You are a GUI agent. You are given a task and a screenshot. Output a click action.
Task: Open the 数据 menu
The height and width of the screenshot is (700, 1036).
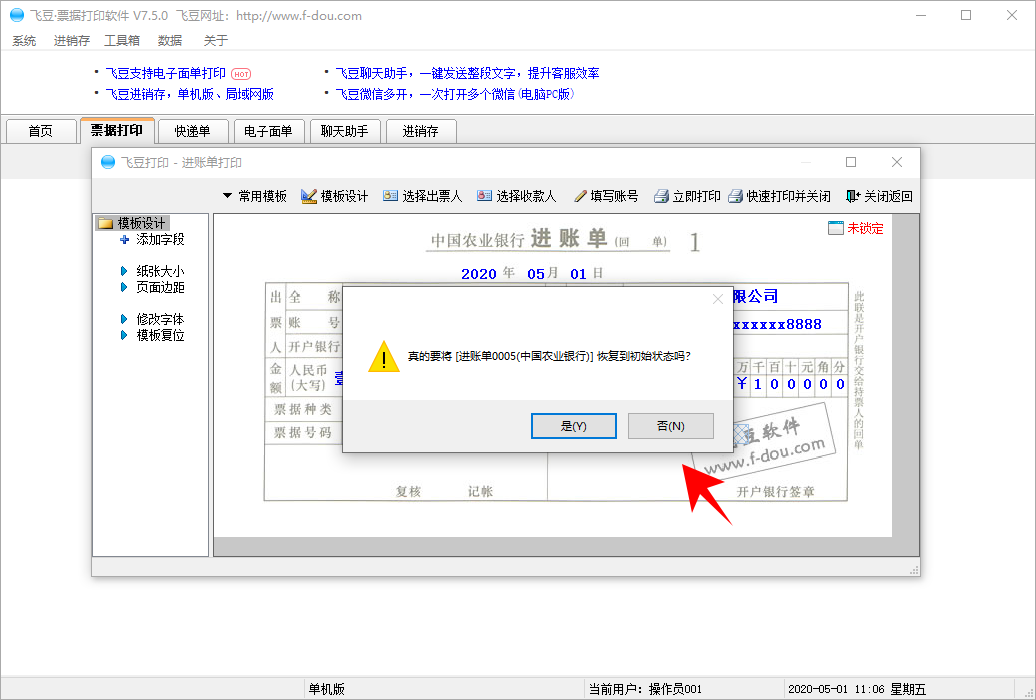[x=170, y=40]
